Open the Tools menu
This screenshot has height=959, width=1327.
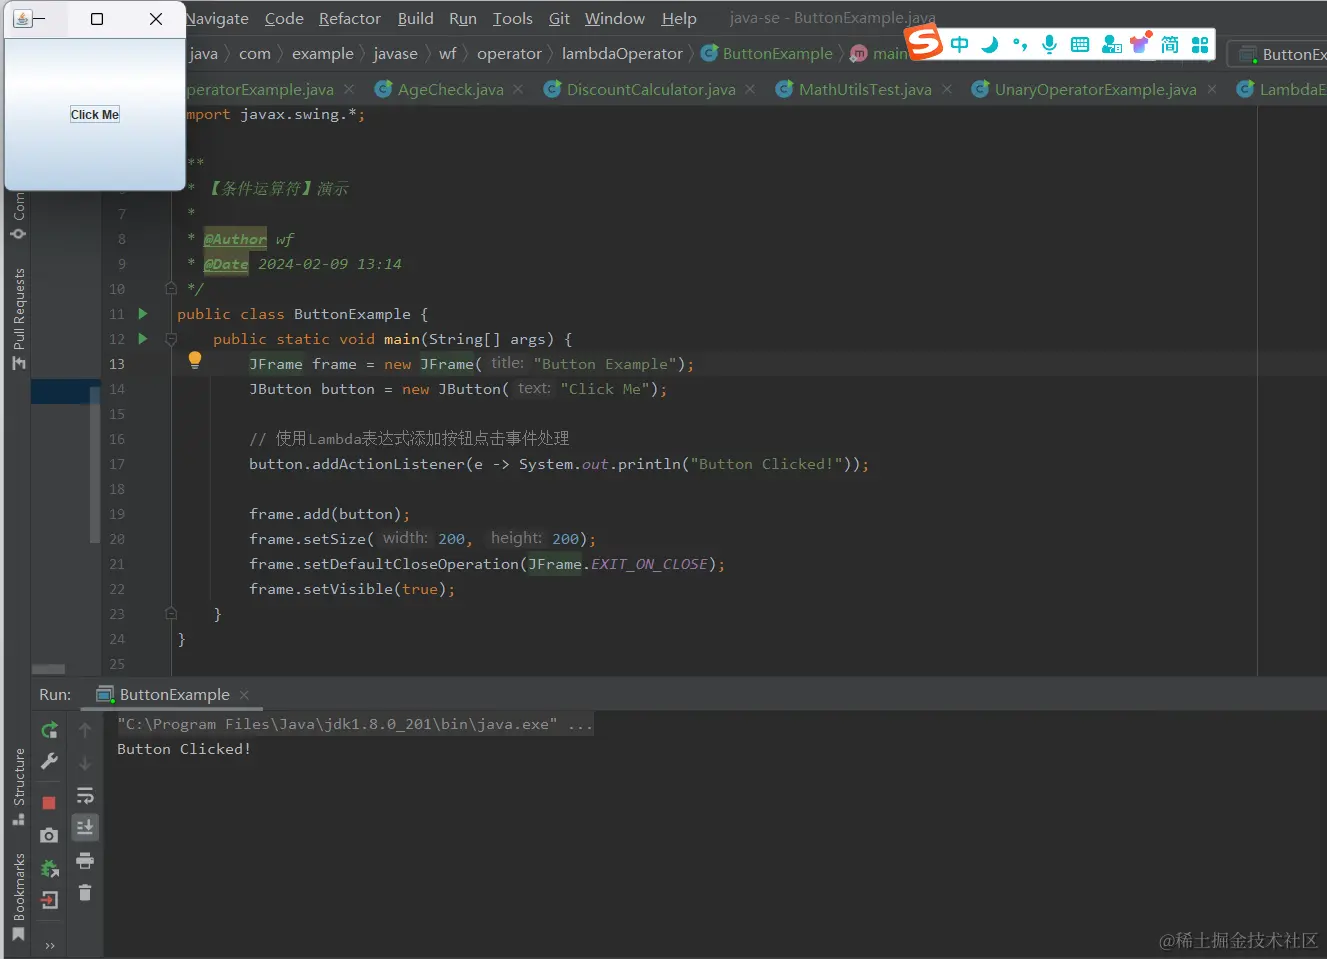[x=513, y=19]
